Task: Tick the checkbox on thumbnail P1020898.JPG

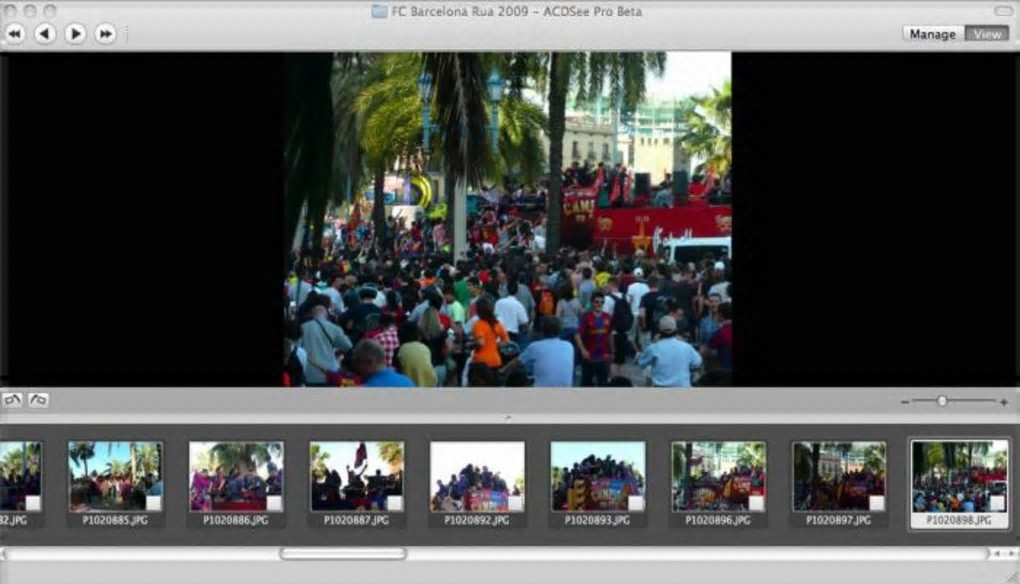Action: click(x=997, y=503)
